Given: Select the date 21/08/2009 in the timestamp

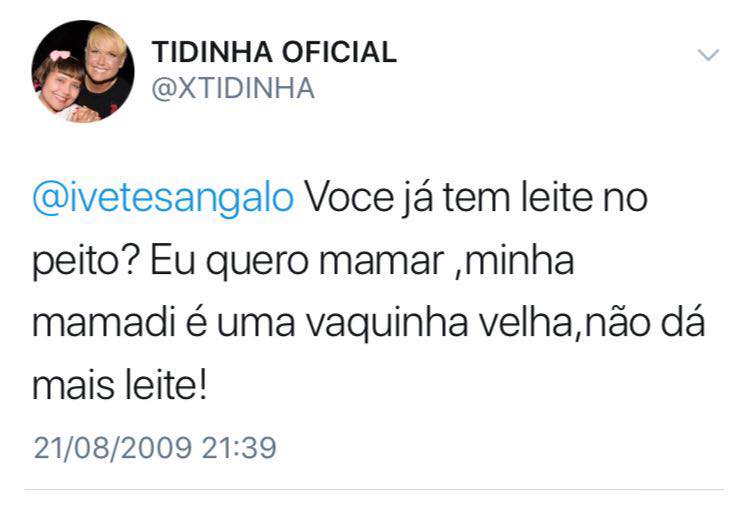Looking at the screenshot, I should point(112,446).
